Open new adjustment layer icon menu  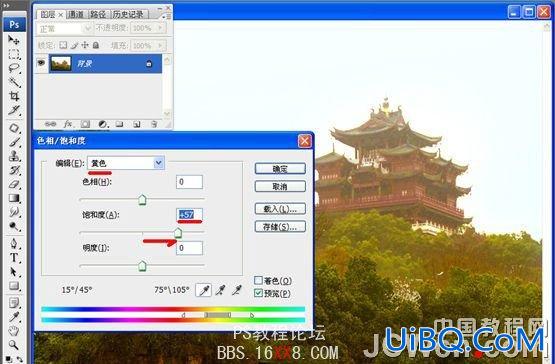103,124
